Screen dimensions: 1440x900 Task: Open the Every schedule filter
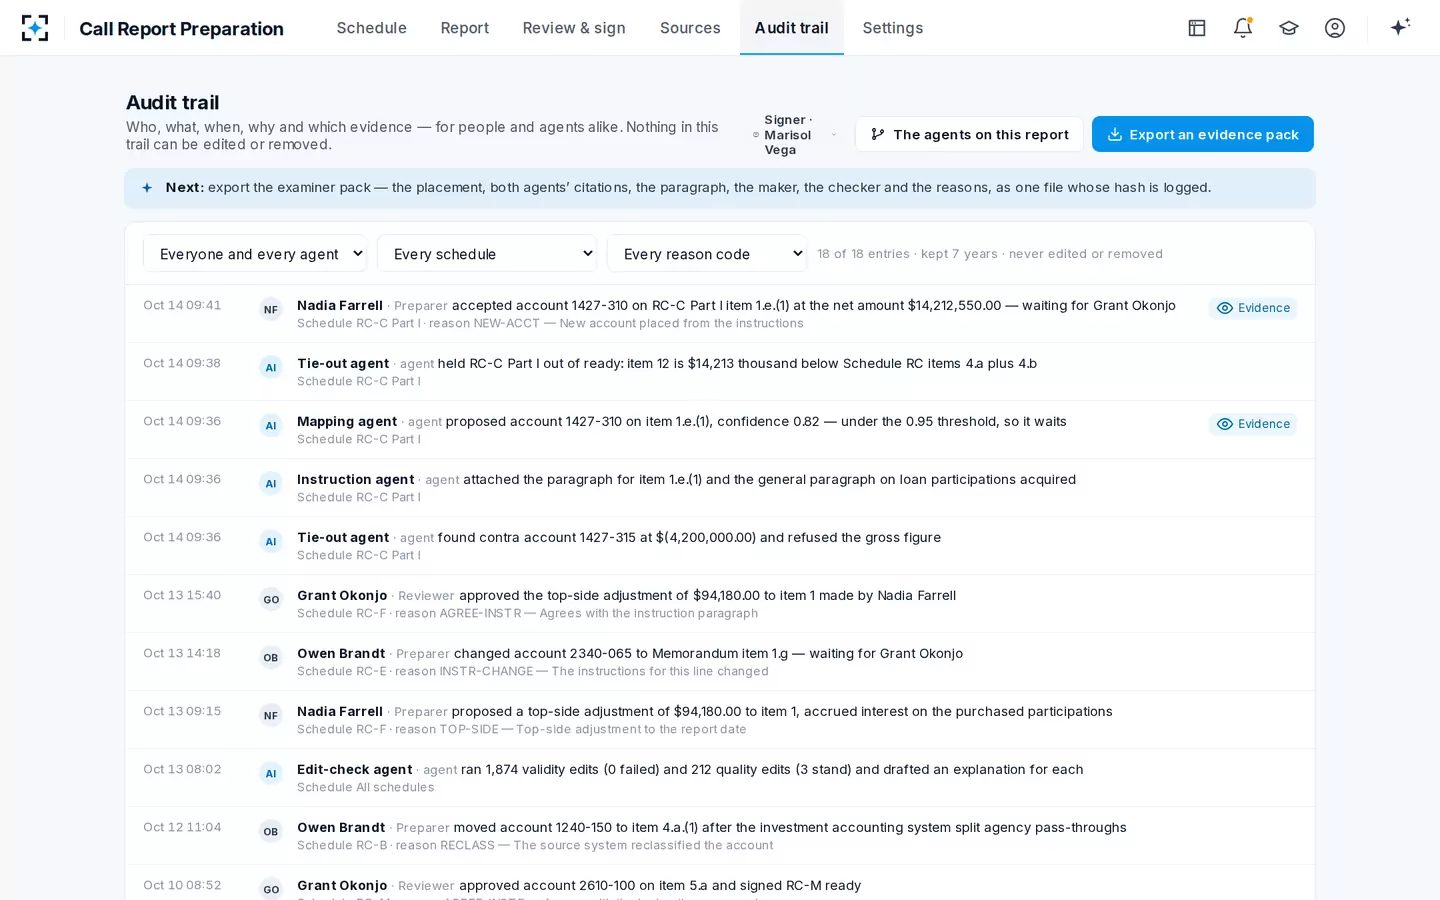(x=487, y=254)
